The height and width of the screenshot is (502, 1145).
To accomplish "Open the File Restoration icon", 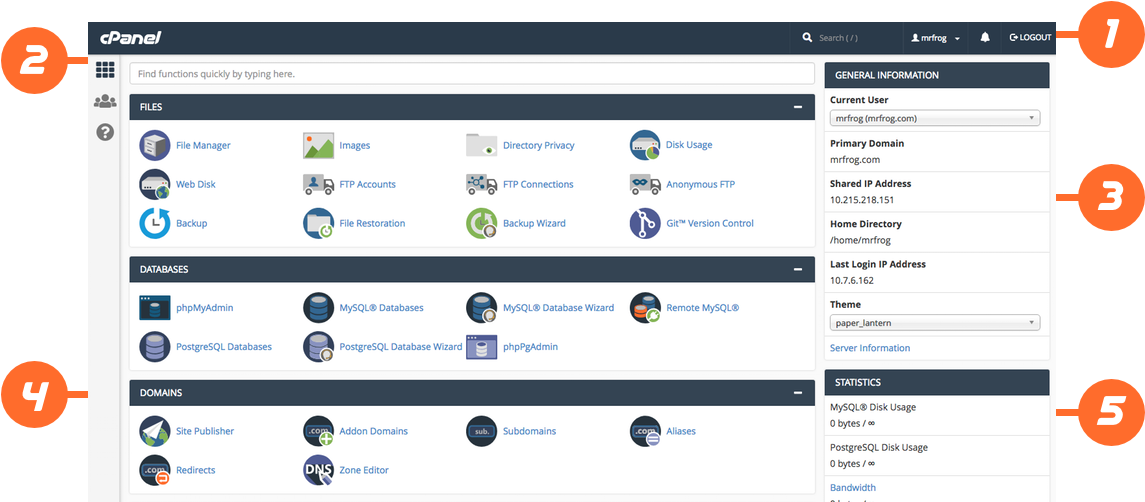I will pos(318,224).
